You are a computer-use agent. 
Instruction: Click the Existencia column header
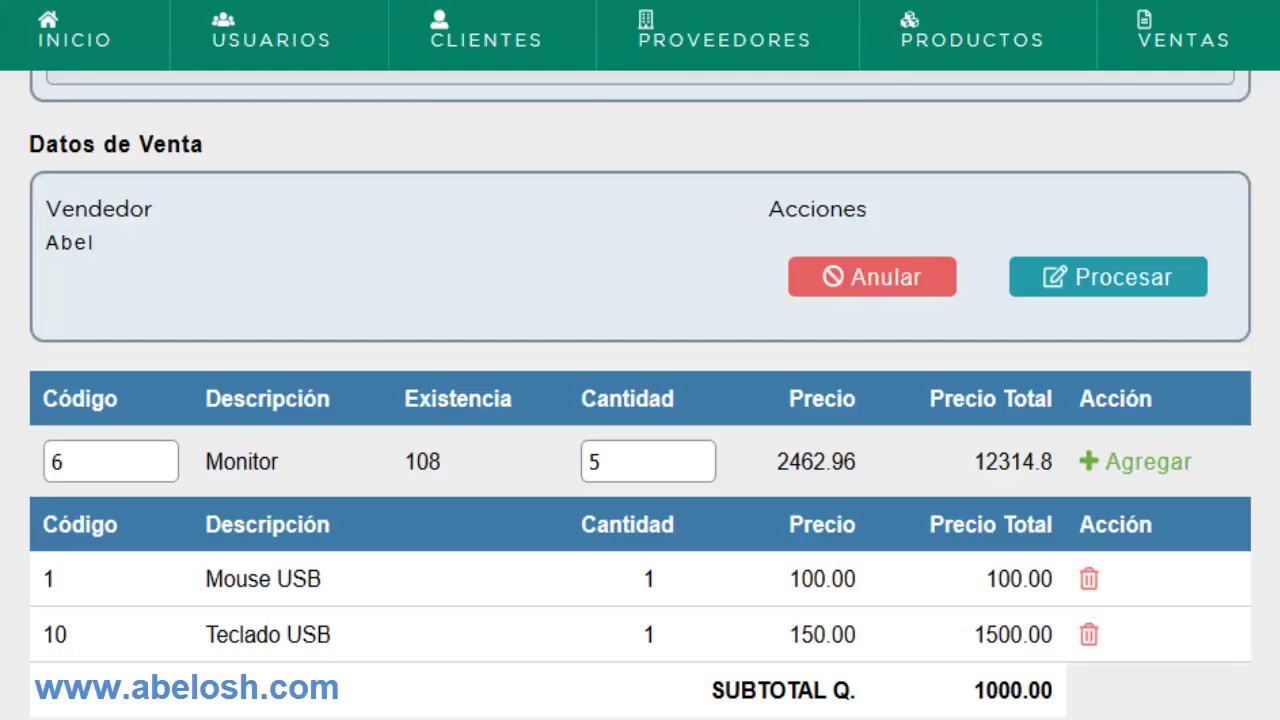[x=458, y=398]
